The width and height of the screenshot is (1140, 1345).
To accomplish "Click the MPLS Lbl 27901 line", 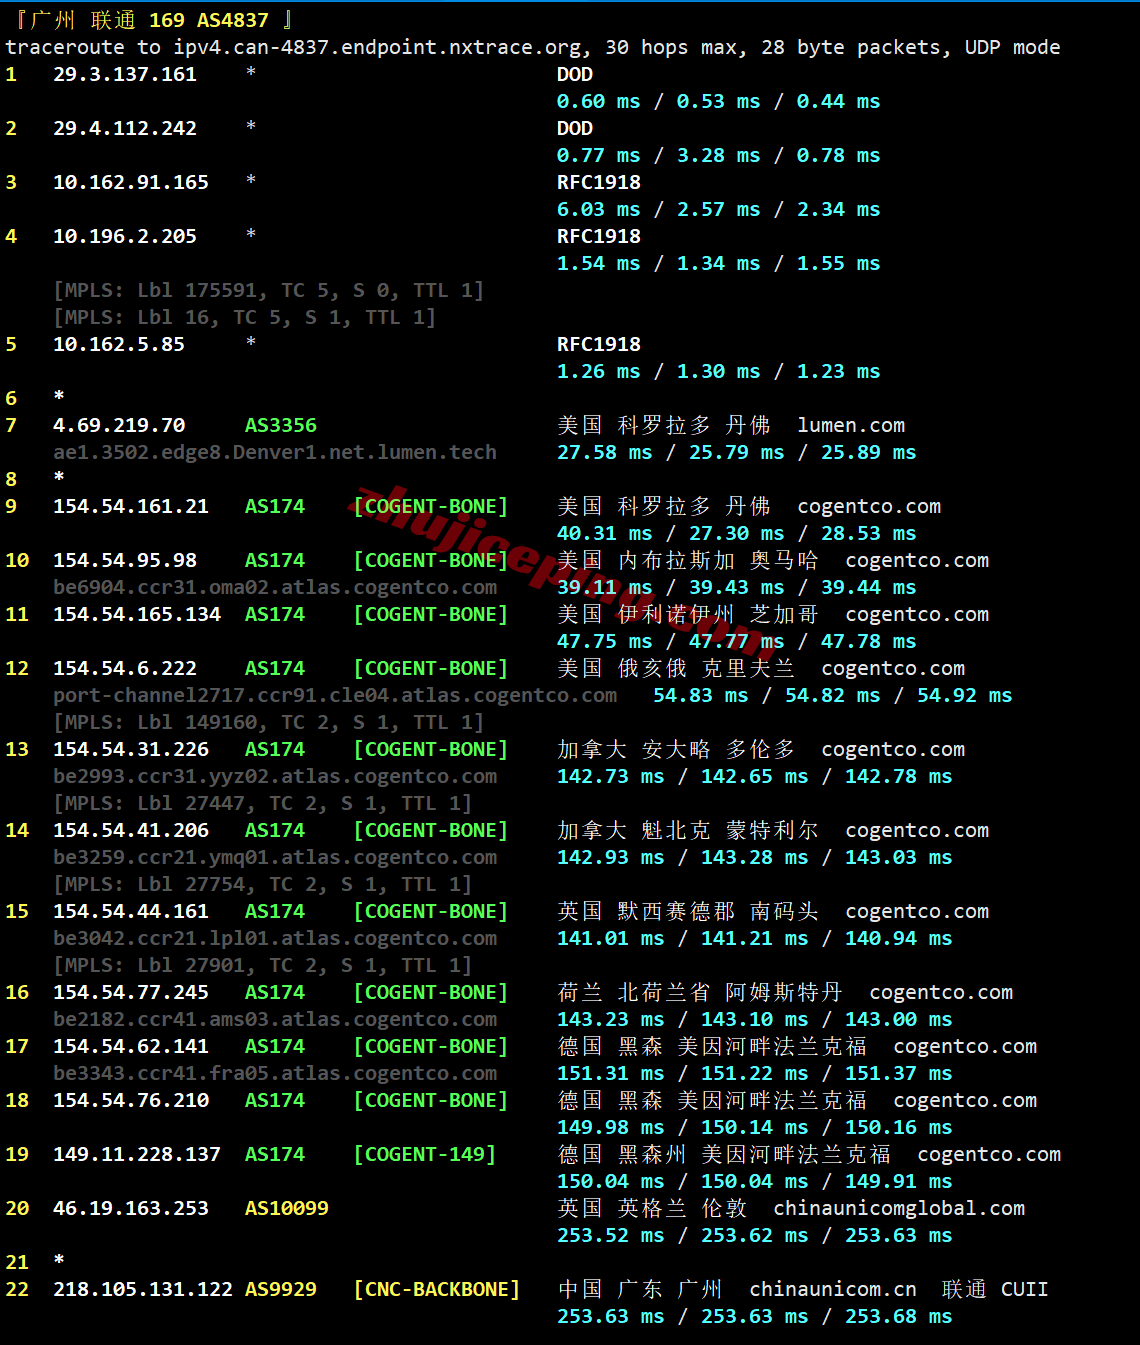I will coord(263,965).
